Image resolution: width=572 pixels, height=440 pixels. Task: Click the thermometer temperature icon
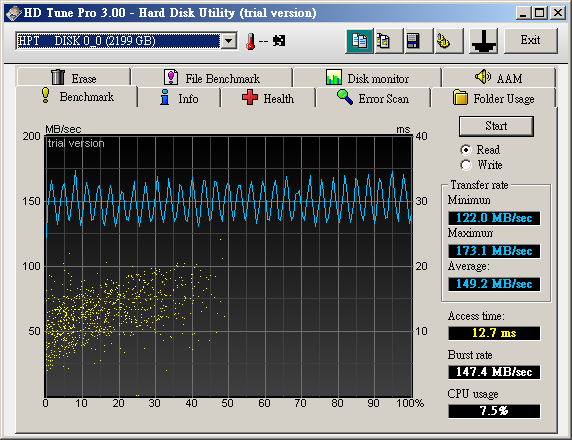(x=251, y=41)
